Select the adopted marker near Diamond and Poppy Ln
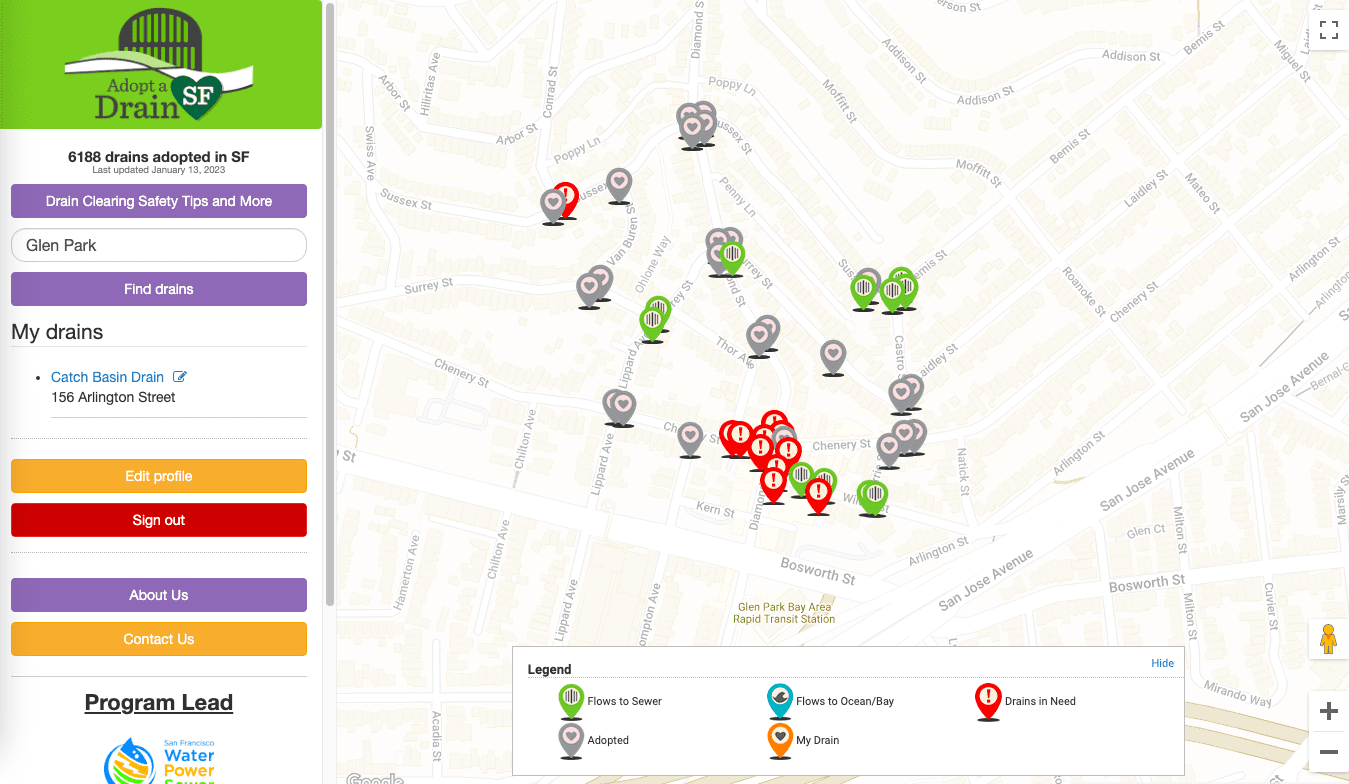This screenshot has height=784, width=1349. pos(691,130)
